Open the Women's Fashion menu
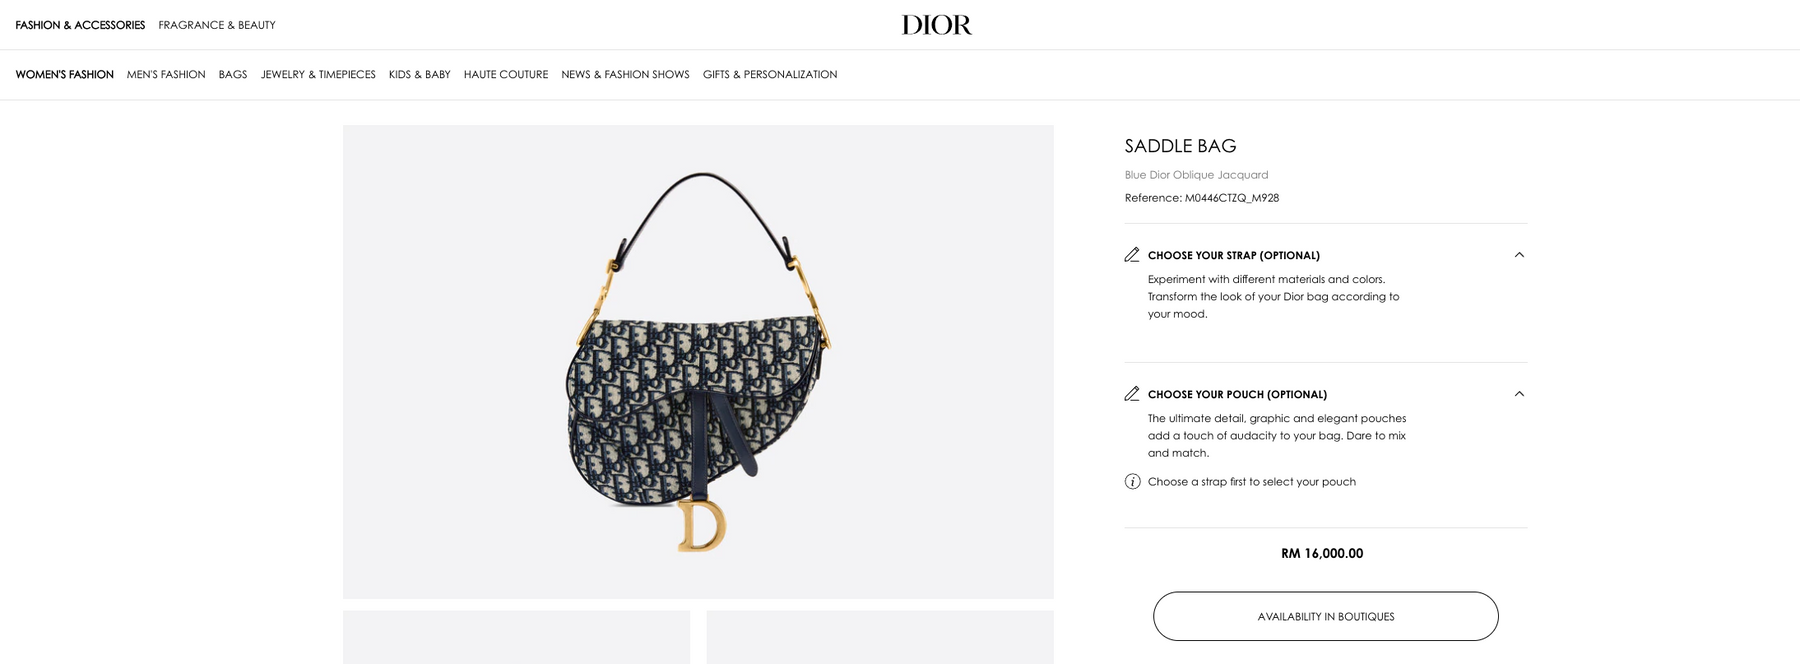Viewport: 1800px width, 664px height. click(x=65, y=75)
